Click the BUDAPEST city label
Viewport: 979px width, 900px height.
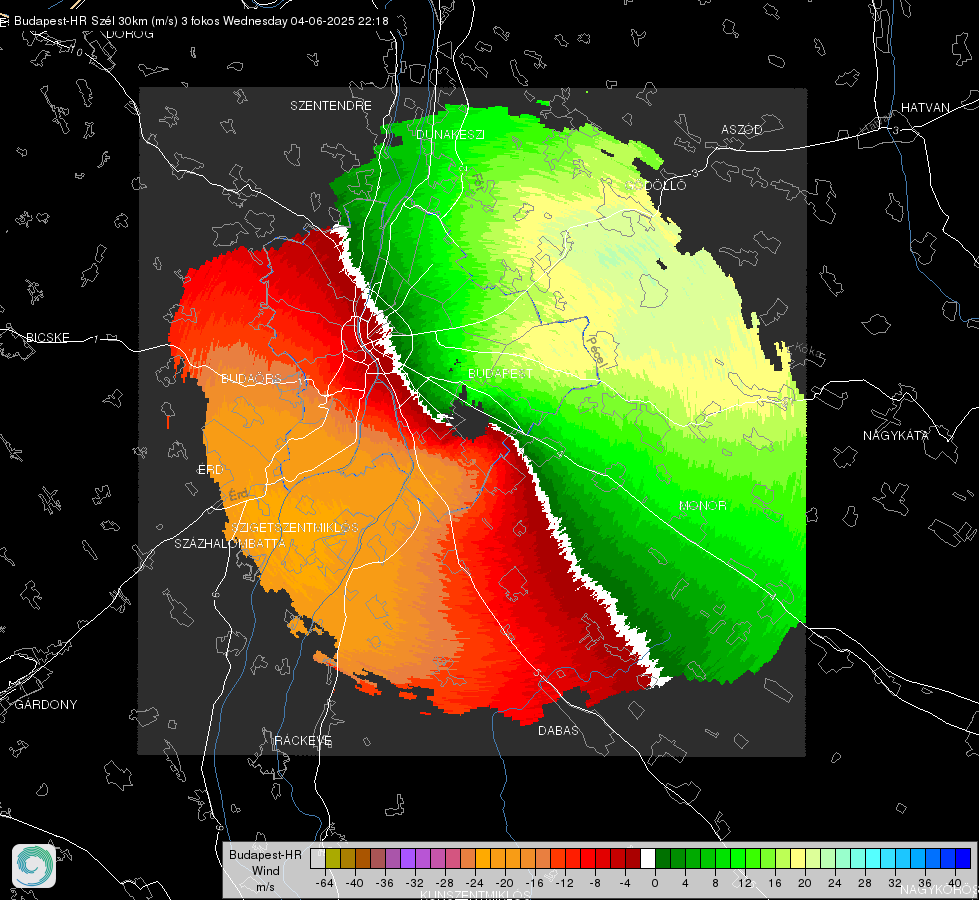pyautogui.click(x=501, y=373)
